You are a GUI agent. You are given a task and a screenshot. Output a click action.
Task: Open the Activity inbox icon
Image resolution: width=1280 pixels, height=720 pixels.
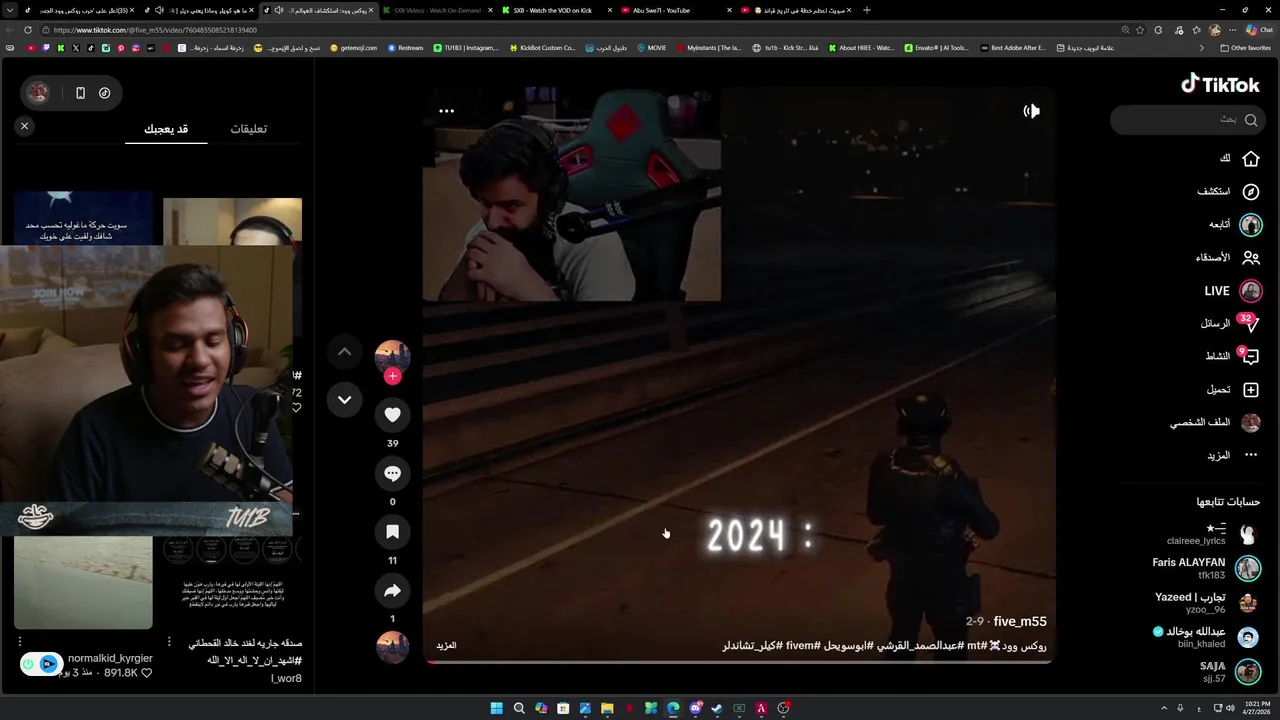point(1249,356)
